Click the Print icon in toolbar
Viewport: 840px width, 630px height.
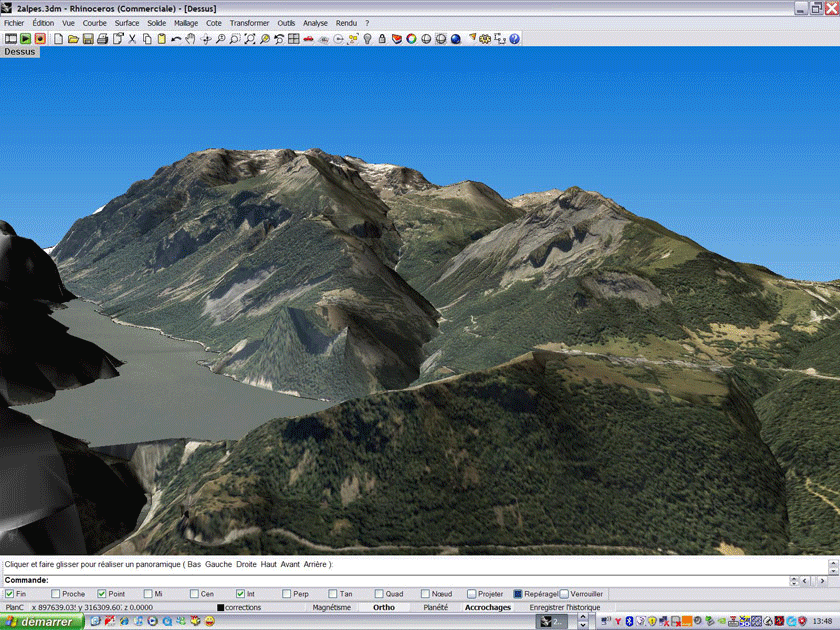click(103, 39)
